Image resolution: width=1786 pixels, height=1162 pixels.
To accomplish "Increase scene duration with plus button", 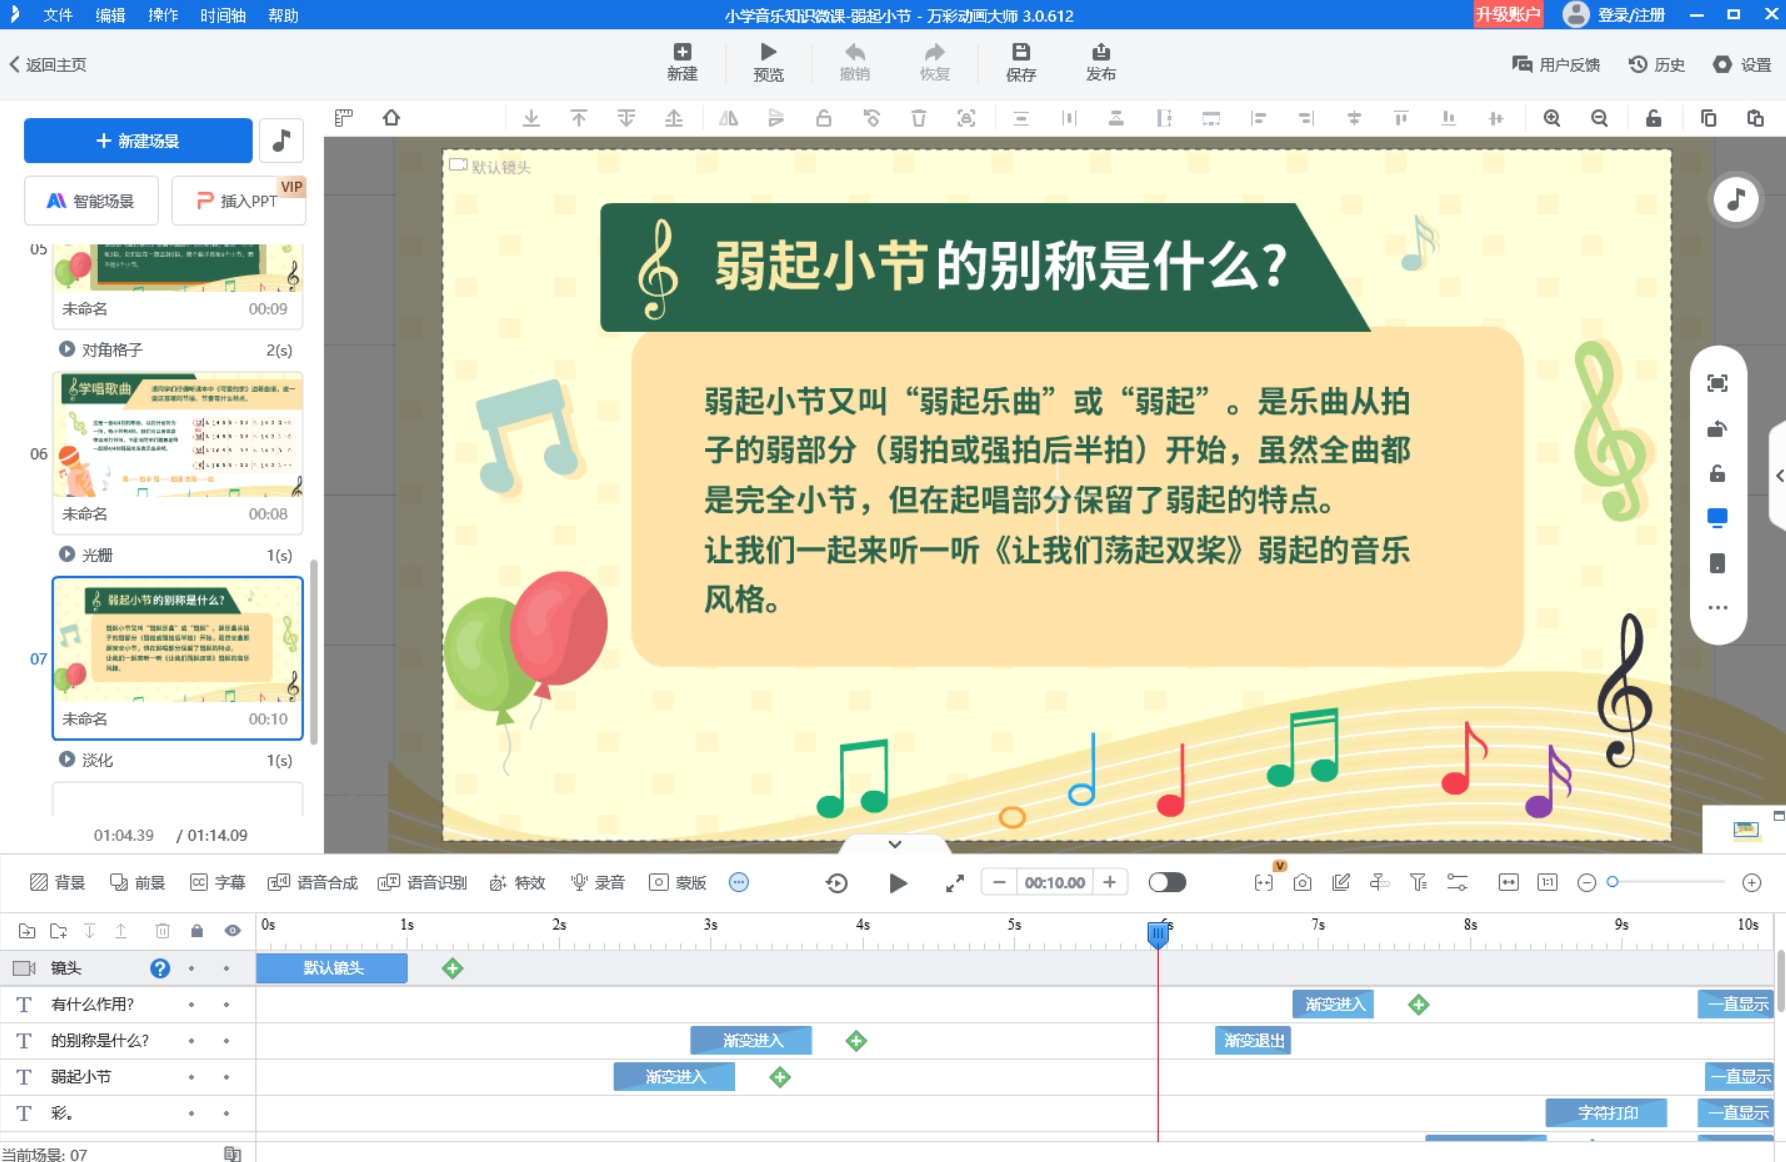I will point(1109,882).
